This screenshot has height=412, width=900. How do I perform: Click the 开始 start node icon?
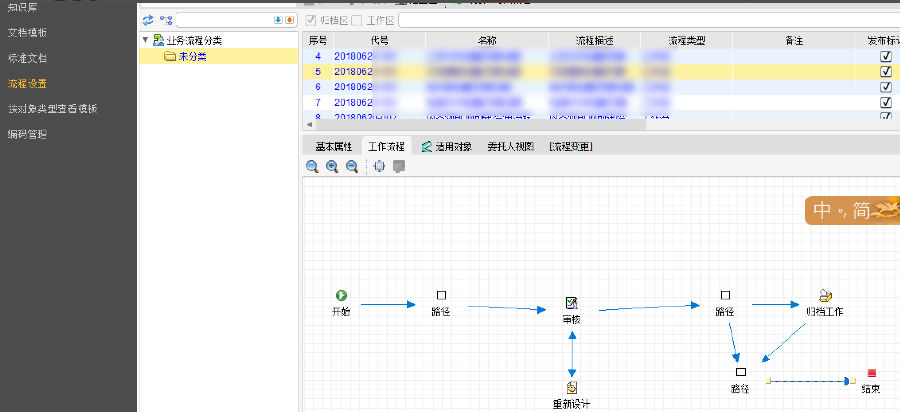click(341, 295)
